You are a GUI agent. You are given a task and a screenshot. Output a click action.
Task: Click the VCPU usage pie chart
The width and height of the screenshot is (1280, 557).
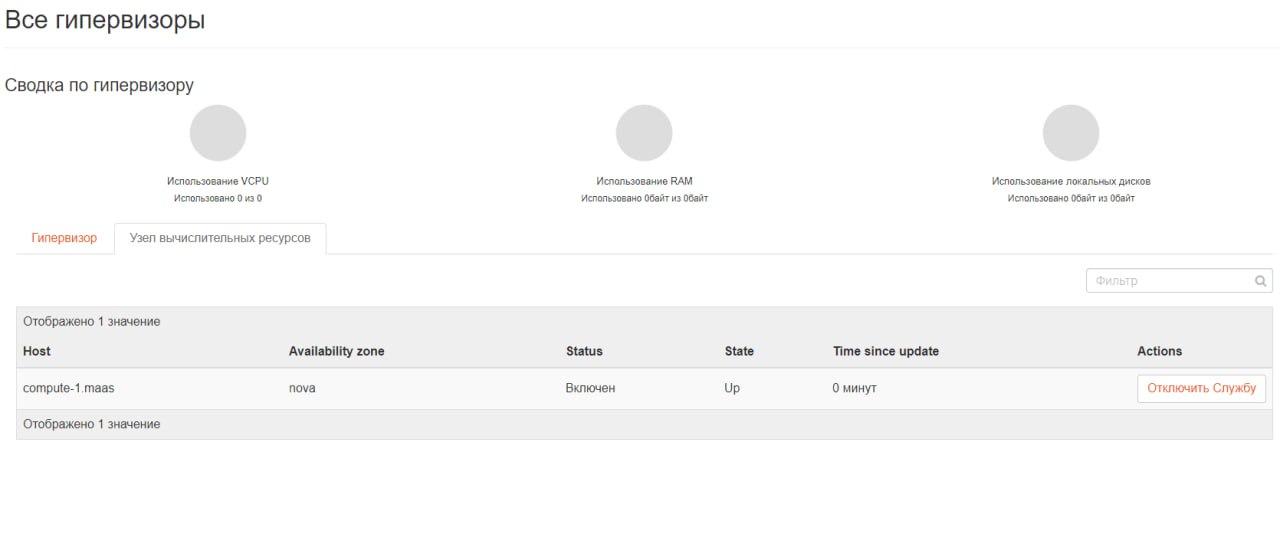click(218, 133)
